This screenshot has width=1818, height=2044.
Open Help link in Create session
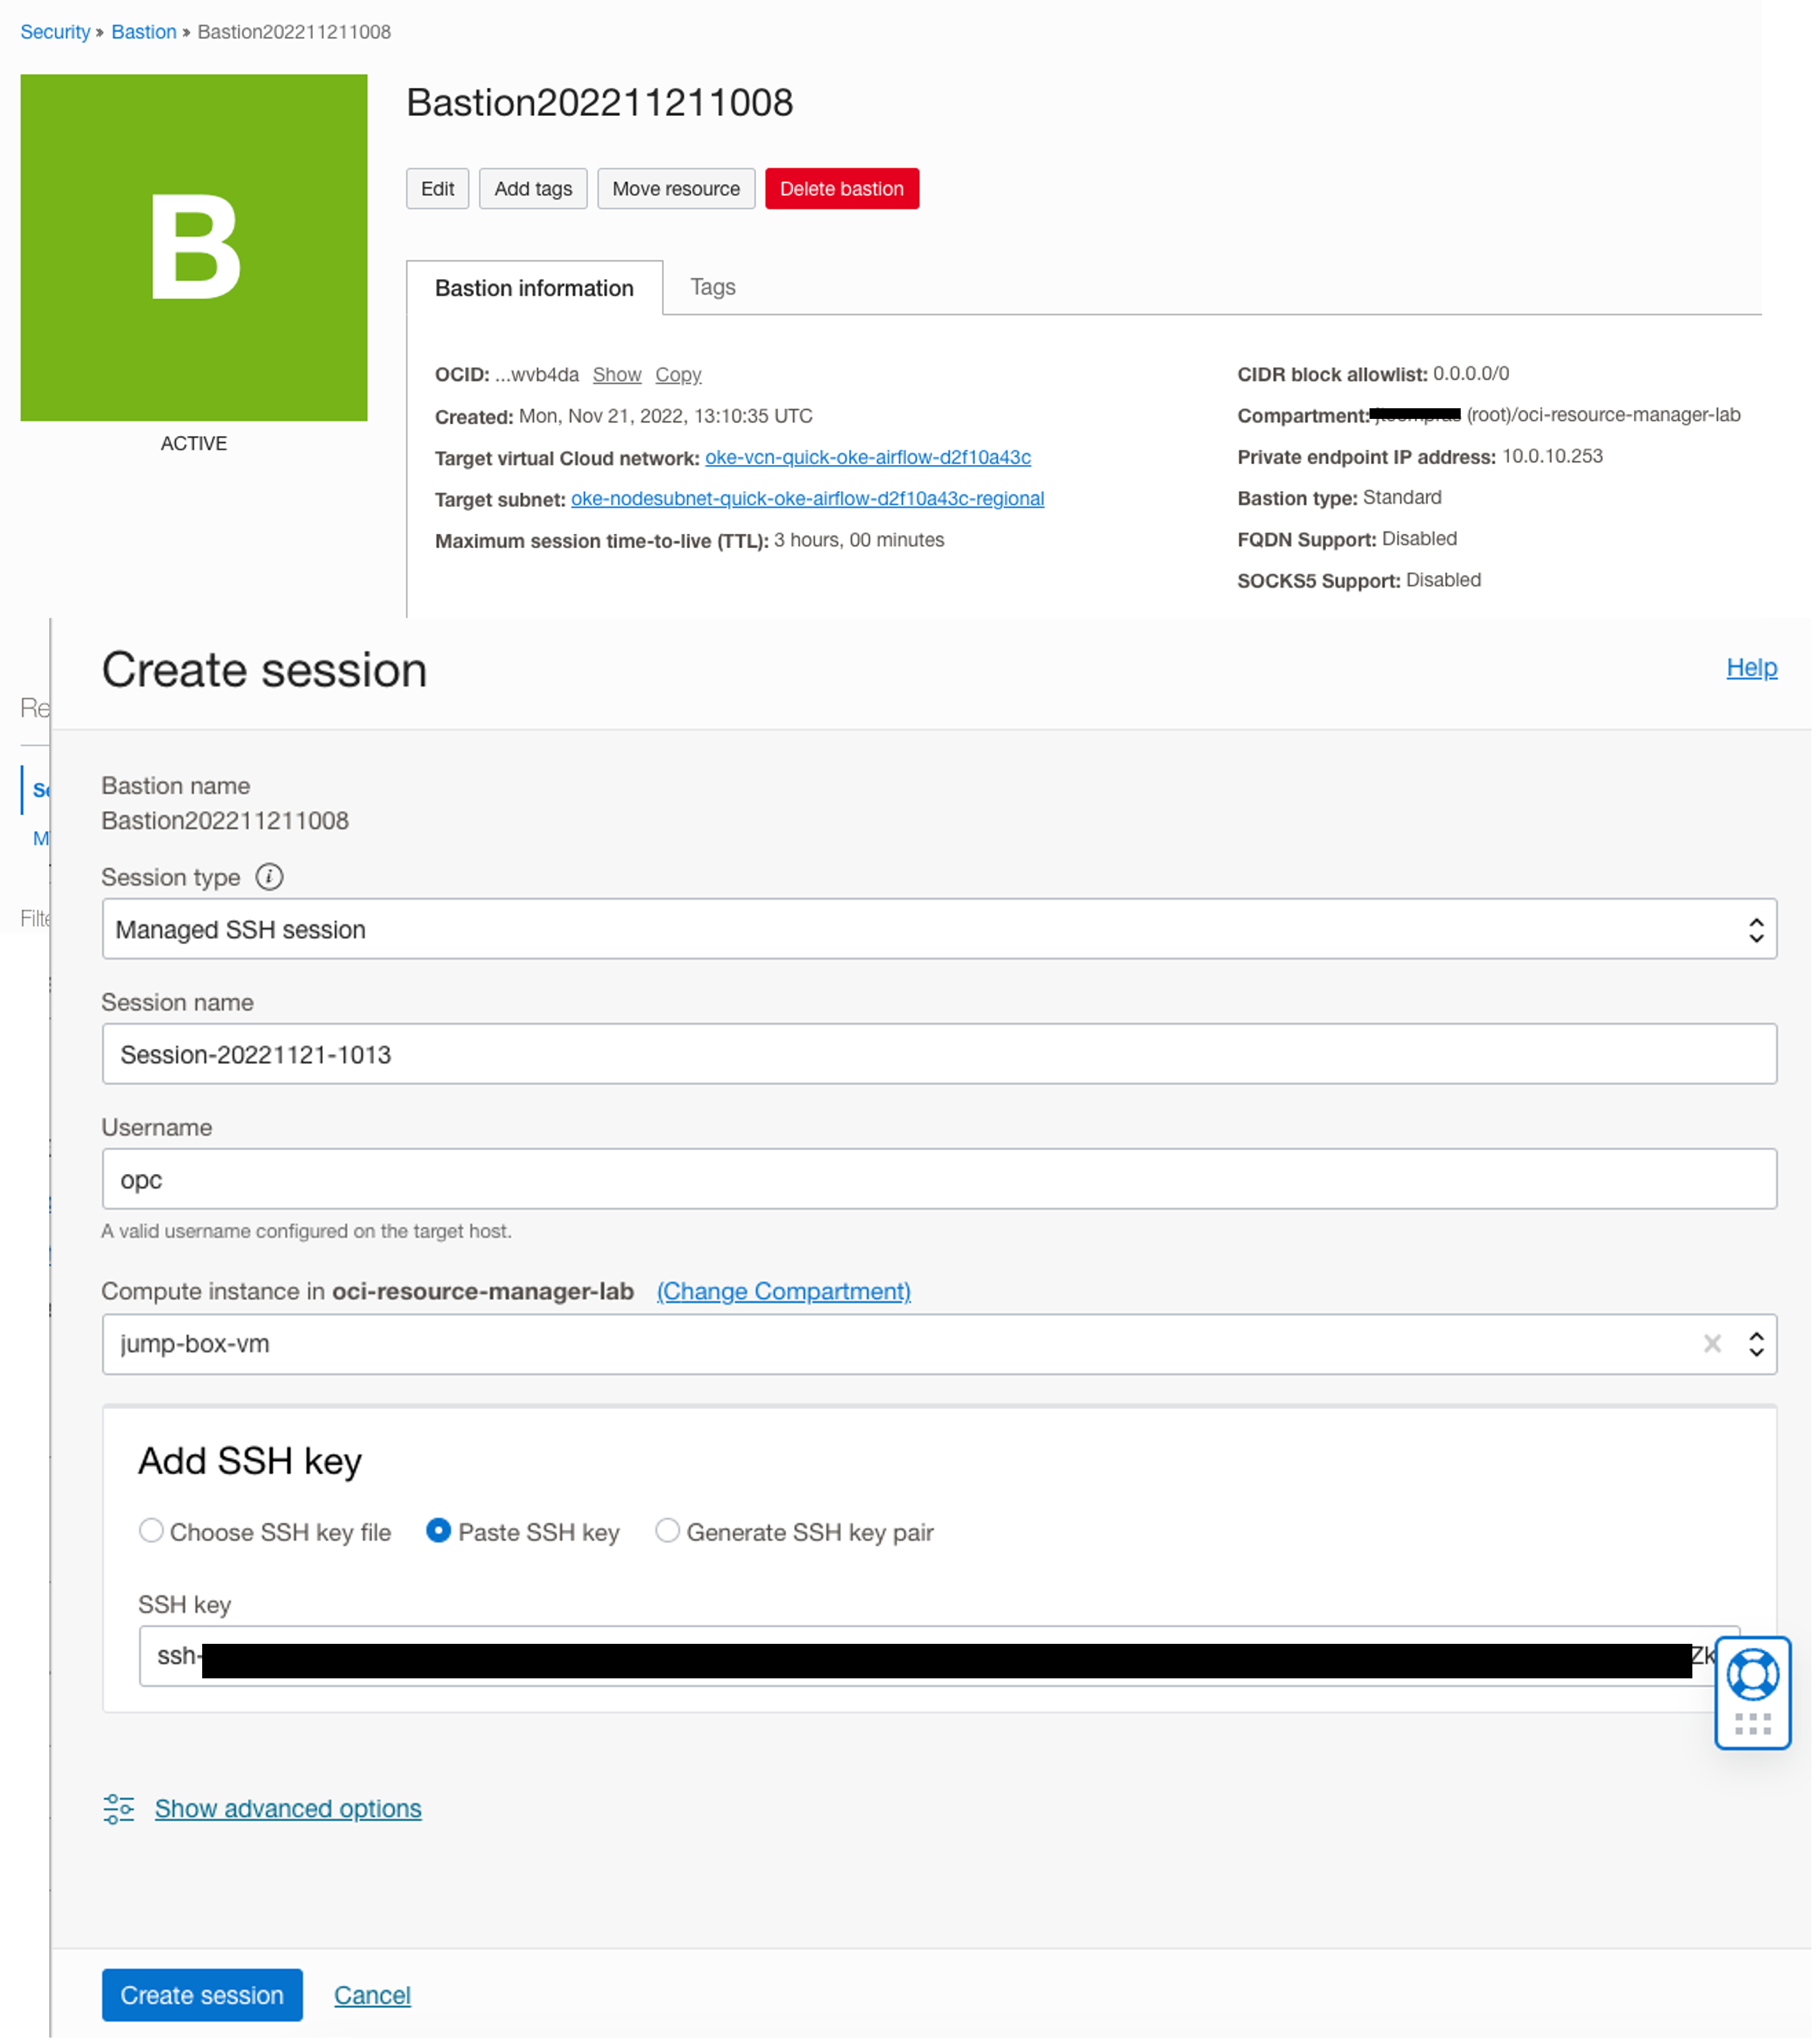click(x=1751, y=667)
